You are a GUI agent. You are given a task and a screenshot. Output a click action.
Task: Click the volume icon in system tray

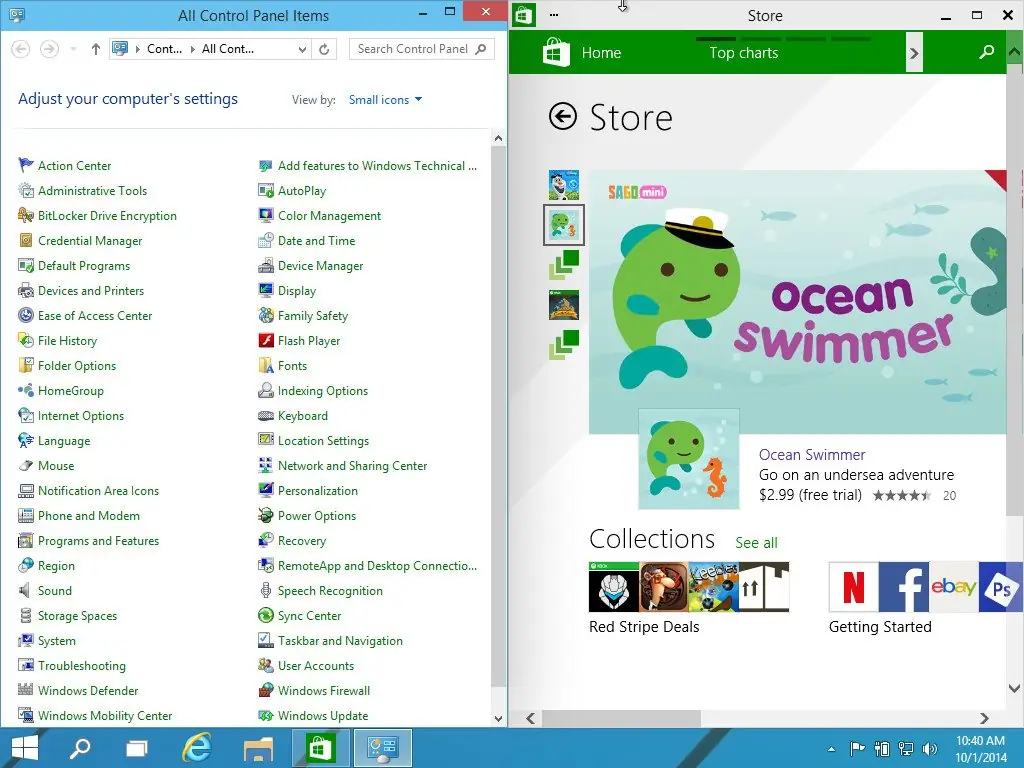pos(929,748)
